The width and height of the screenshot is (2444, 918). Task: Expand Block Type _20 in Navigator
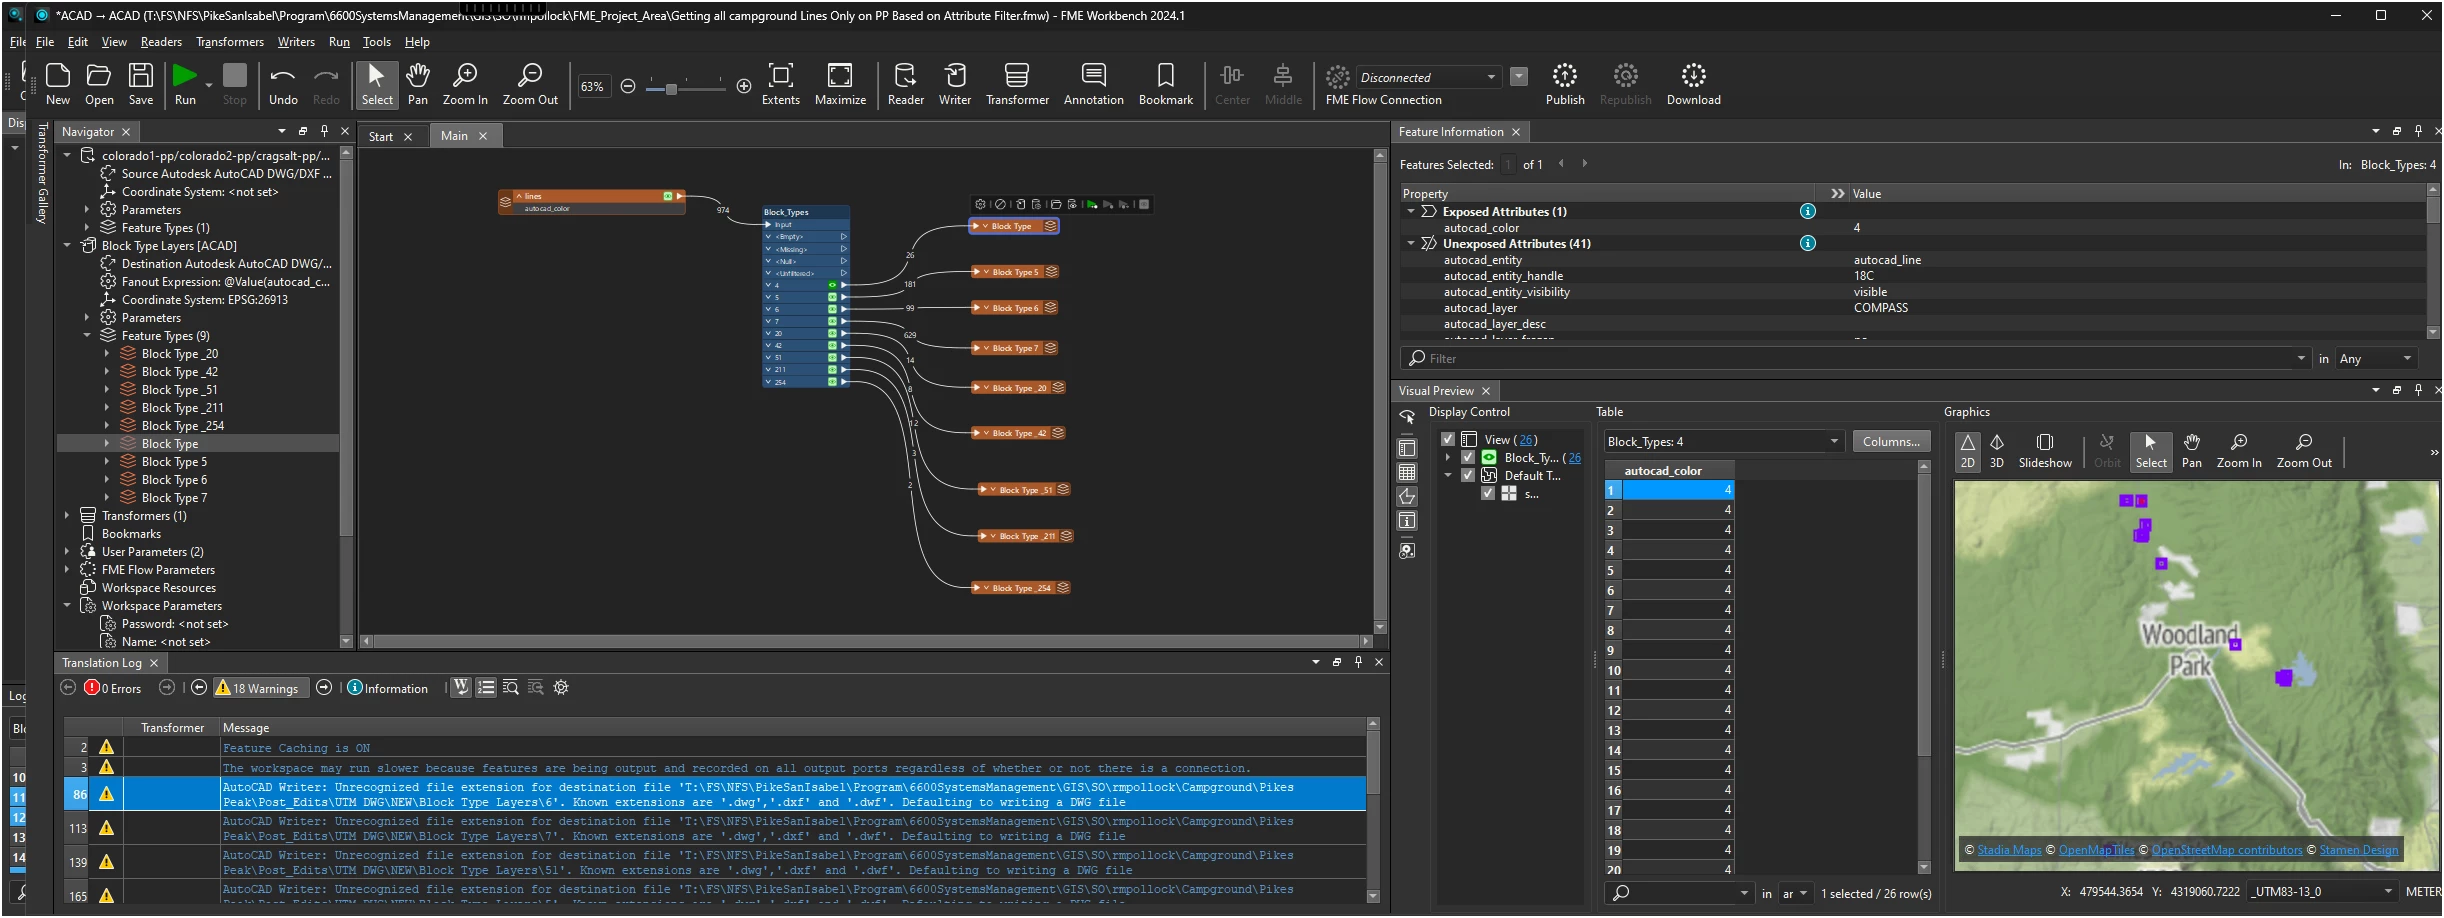107,354
